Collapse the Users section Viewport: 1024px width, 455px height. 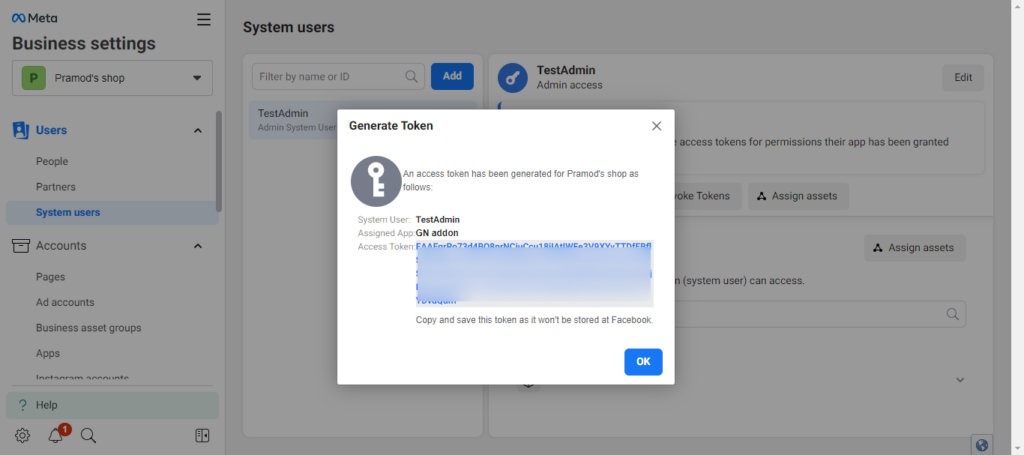point(197,130)
